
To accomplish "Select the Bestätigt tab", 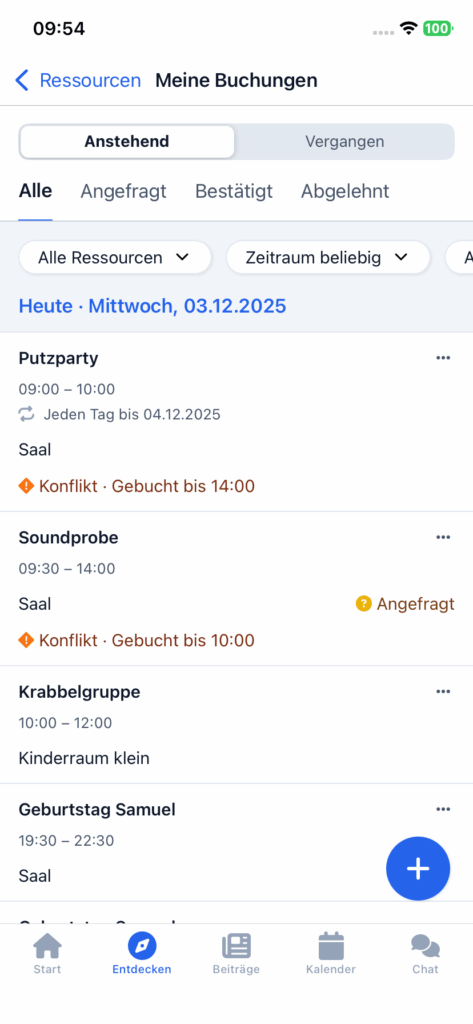I will pos(234,191).
